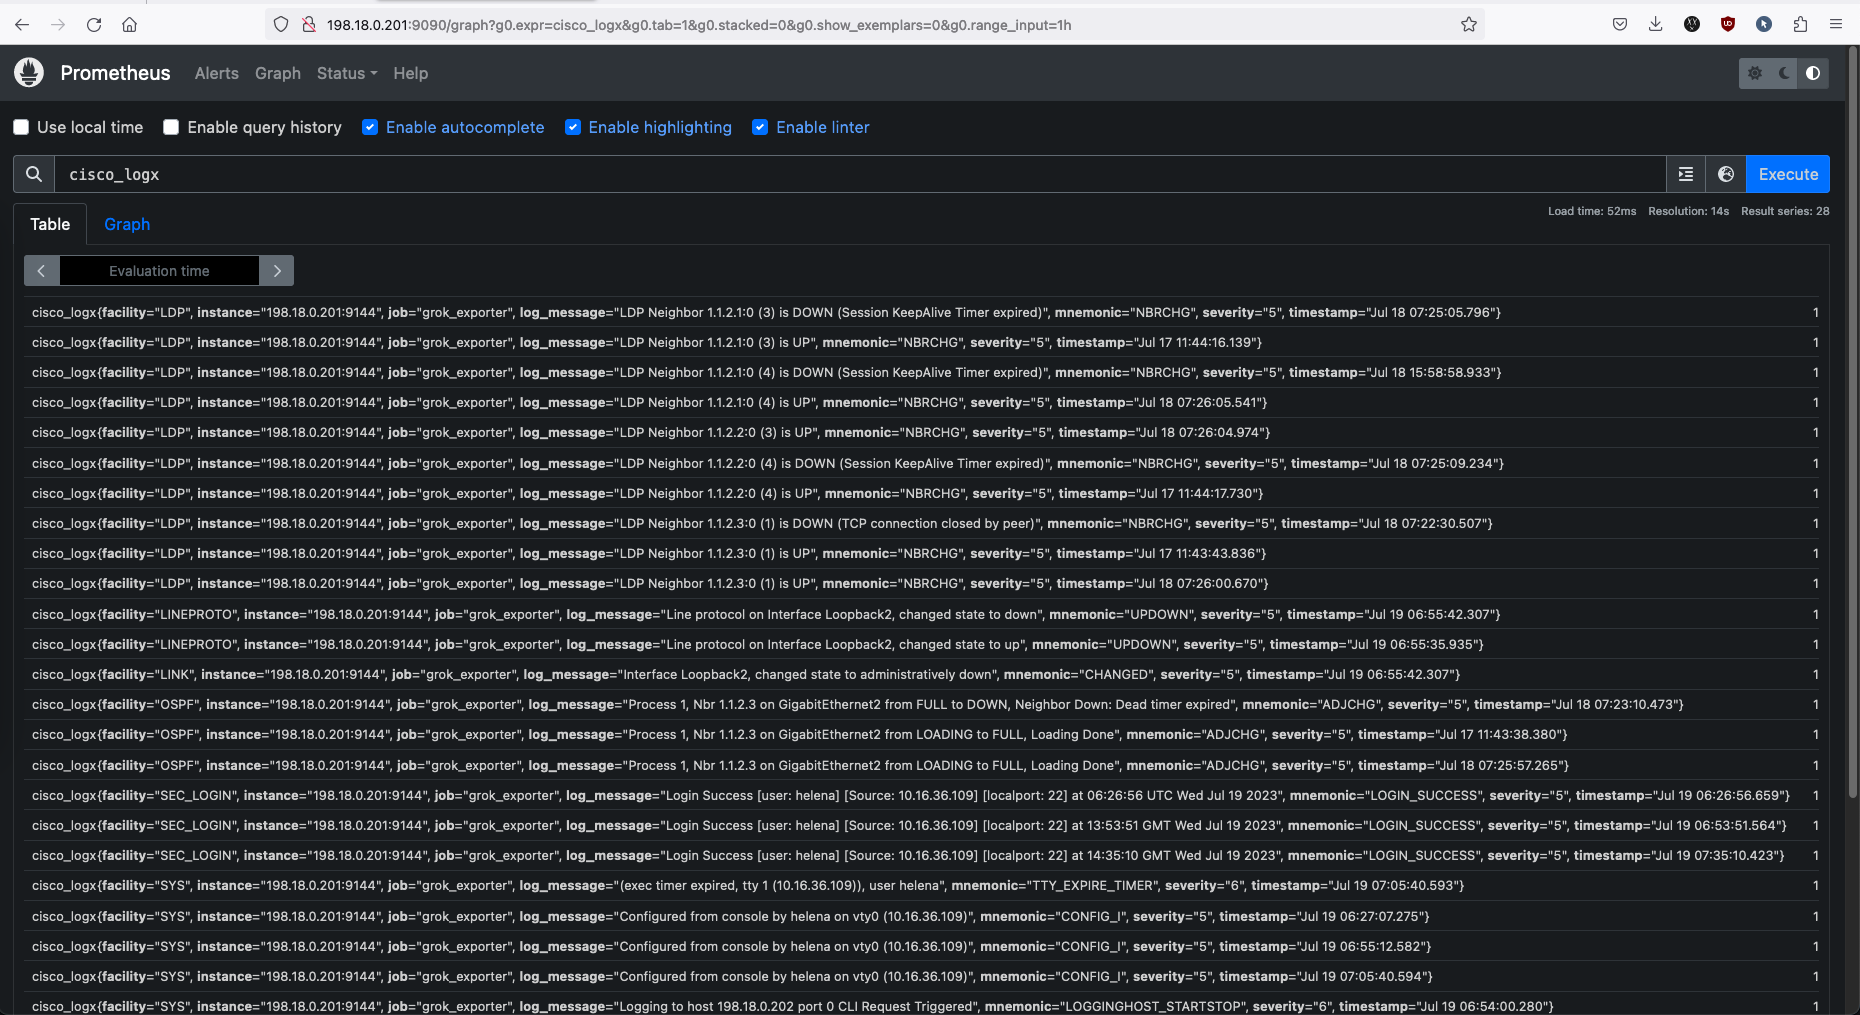Screen dimensions: 1860x1015
Task: Step evaluation time backward with left chevron
Action: point(41,271)
